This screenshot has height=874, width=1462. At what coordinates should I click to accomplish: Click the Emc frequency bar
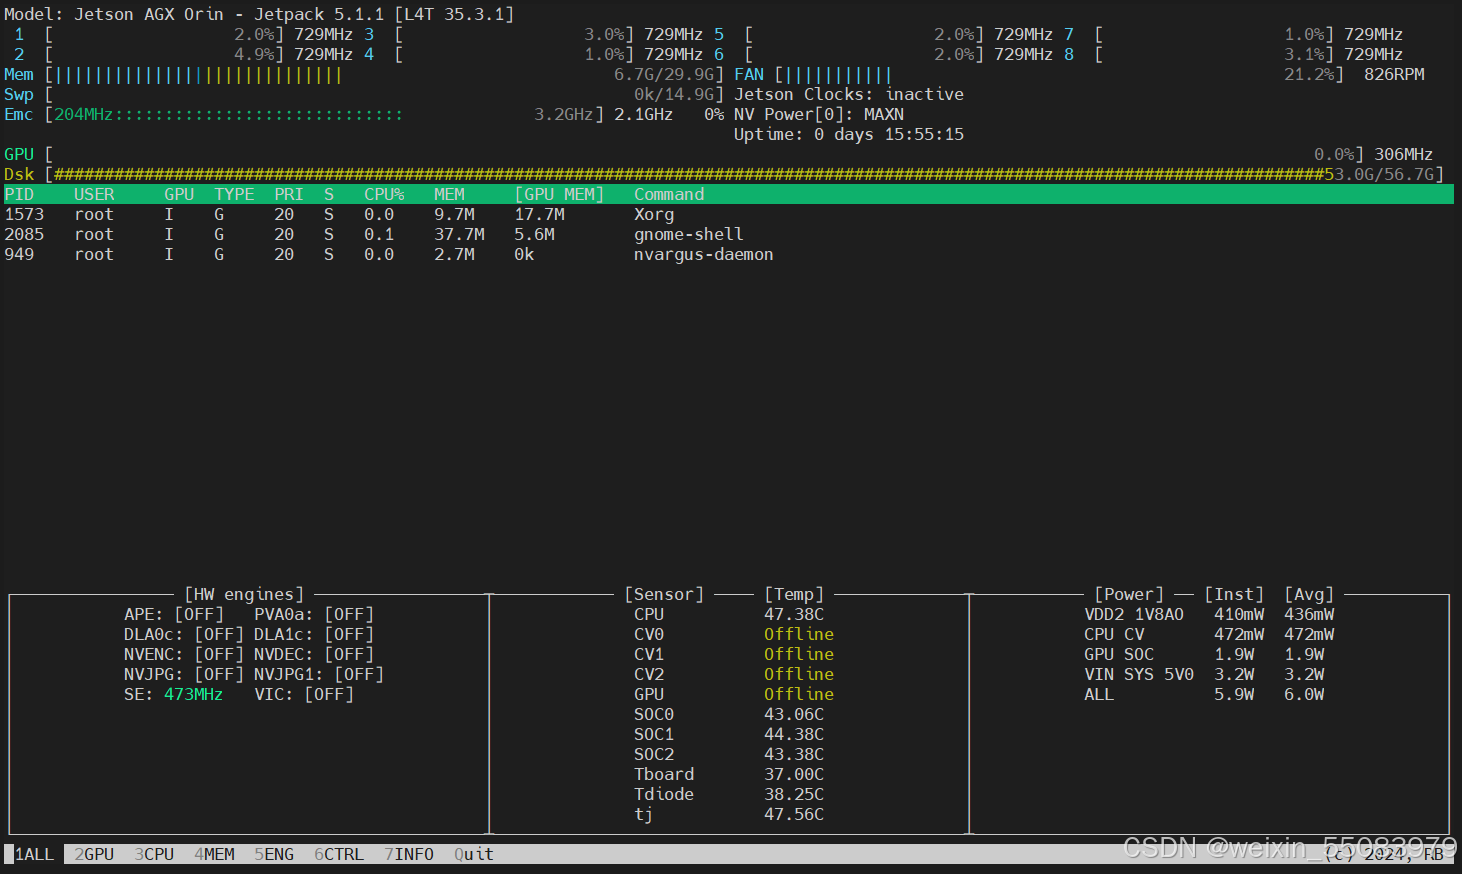[324, 114]
